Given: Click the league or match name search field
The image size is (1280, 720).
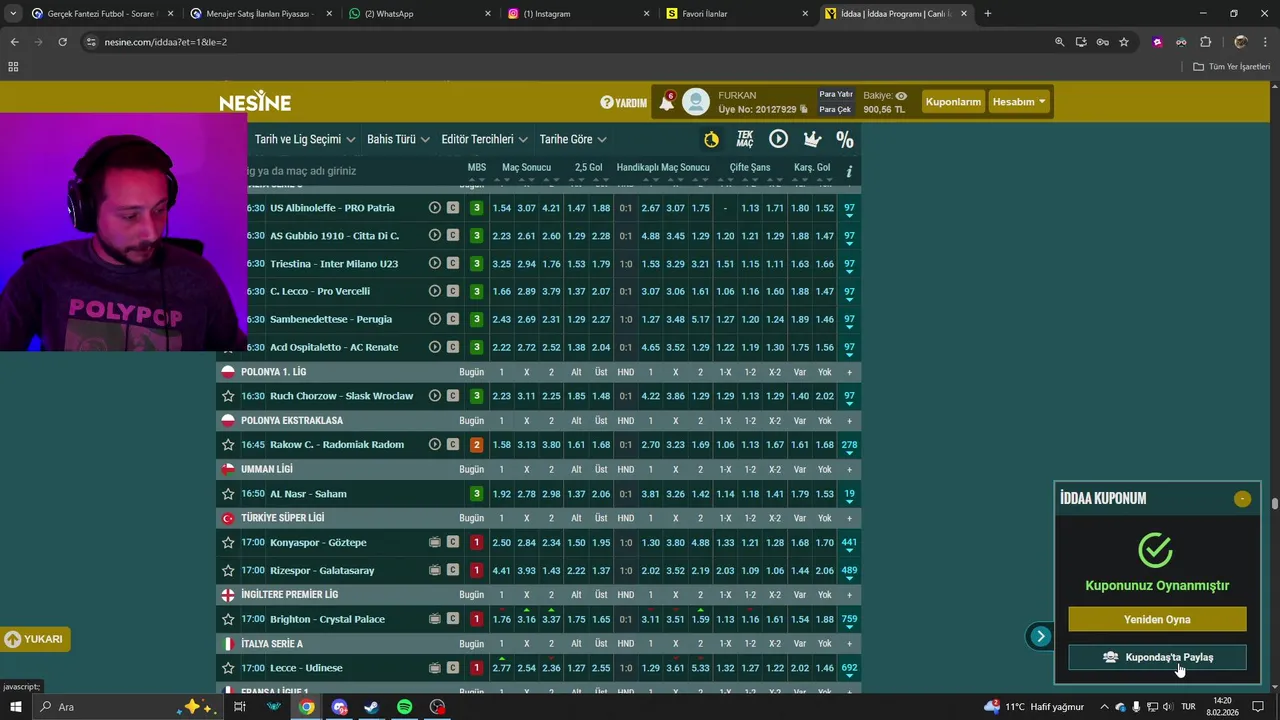Looking at the screenshot, I should pos(340,171).
